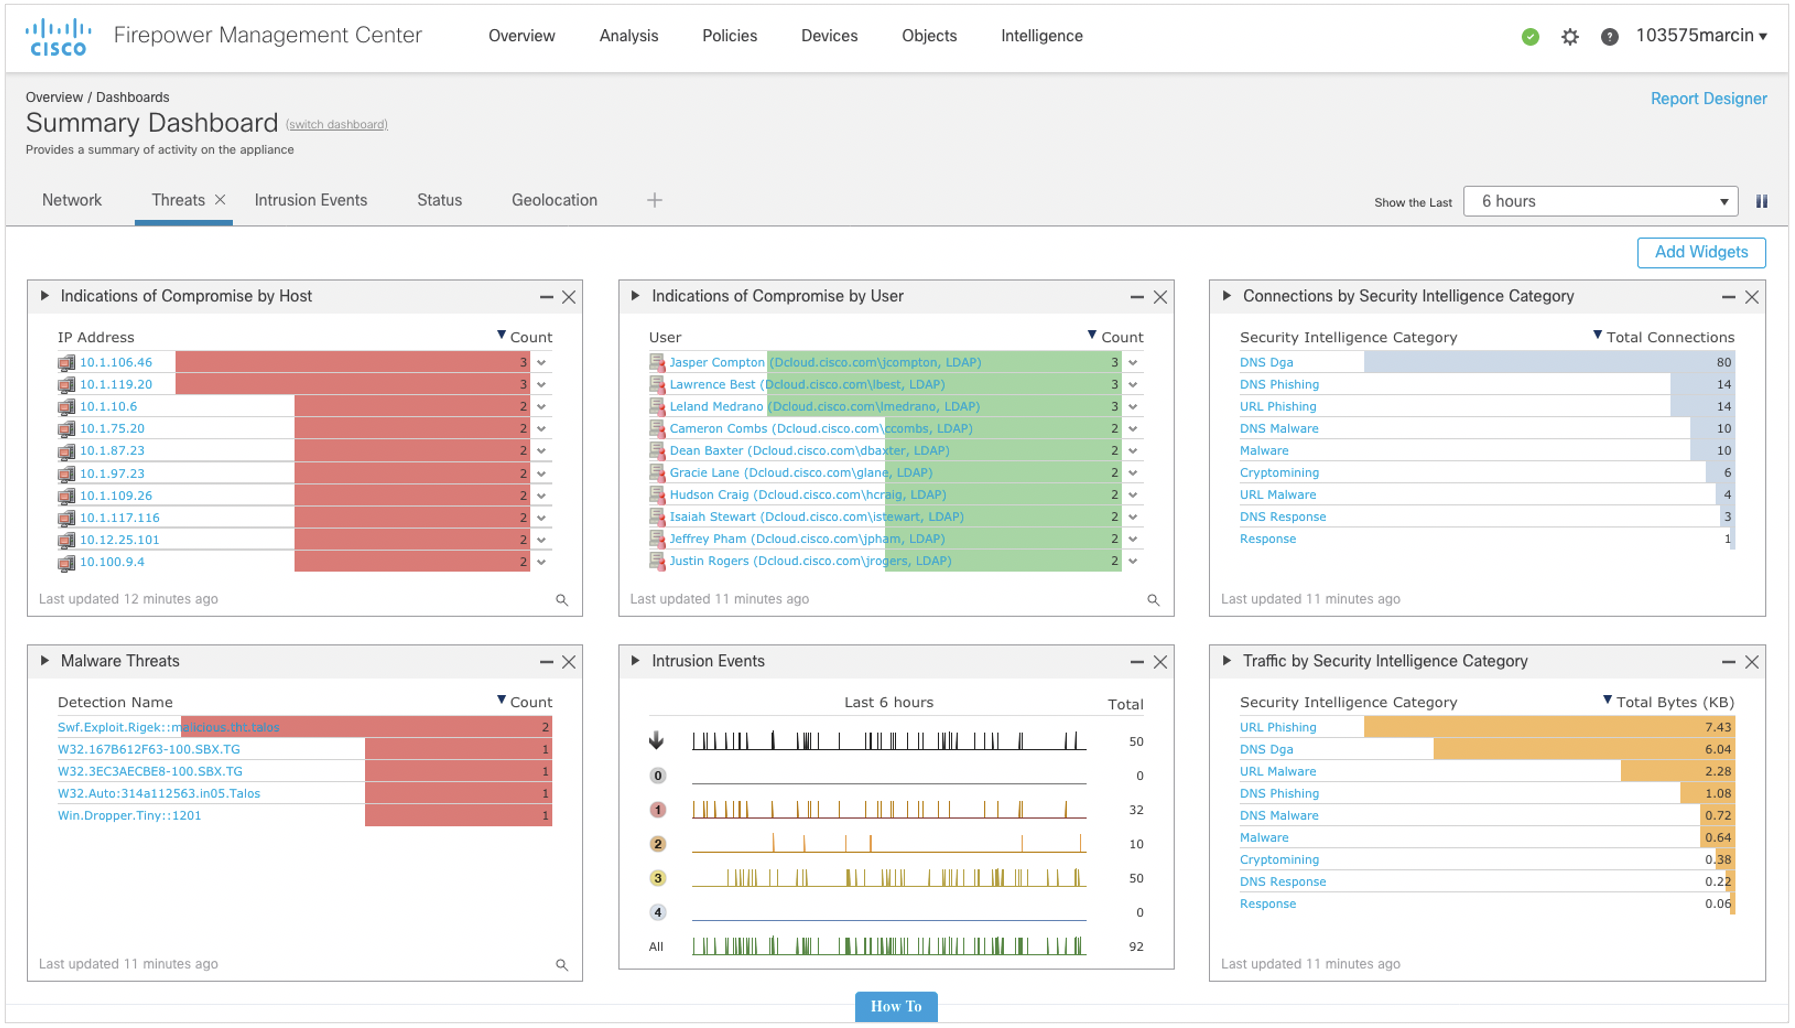
Task: Open the Show the Last 6 hours dropdown
Action: pyautogui.click(x=1600, y=201)
